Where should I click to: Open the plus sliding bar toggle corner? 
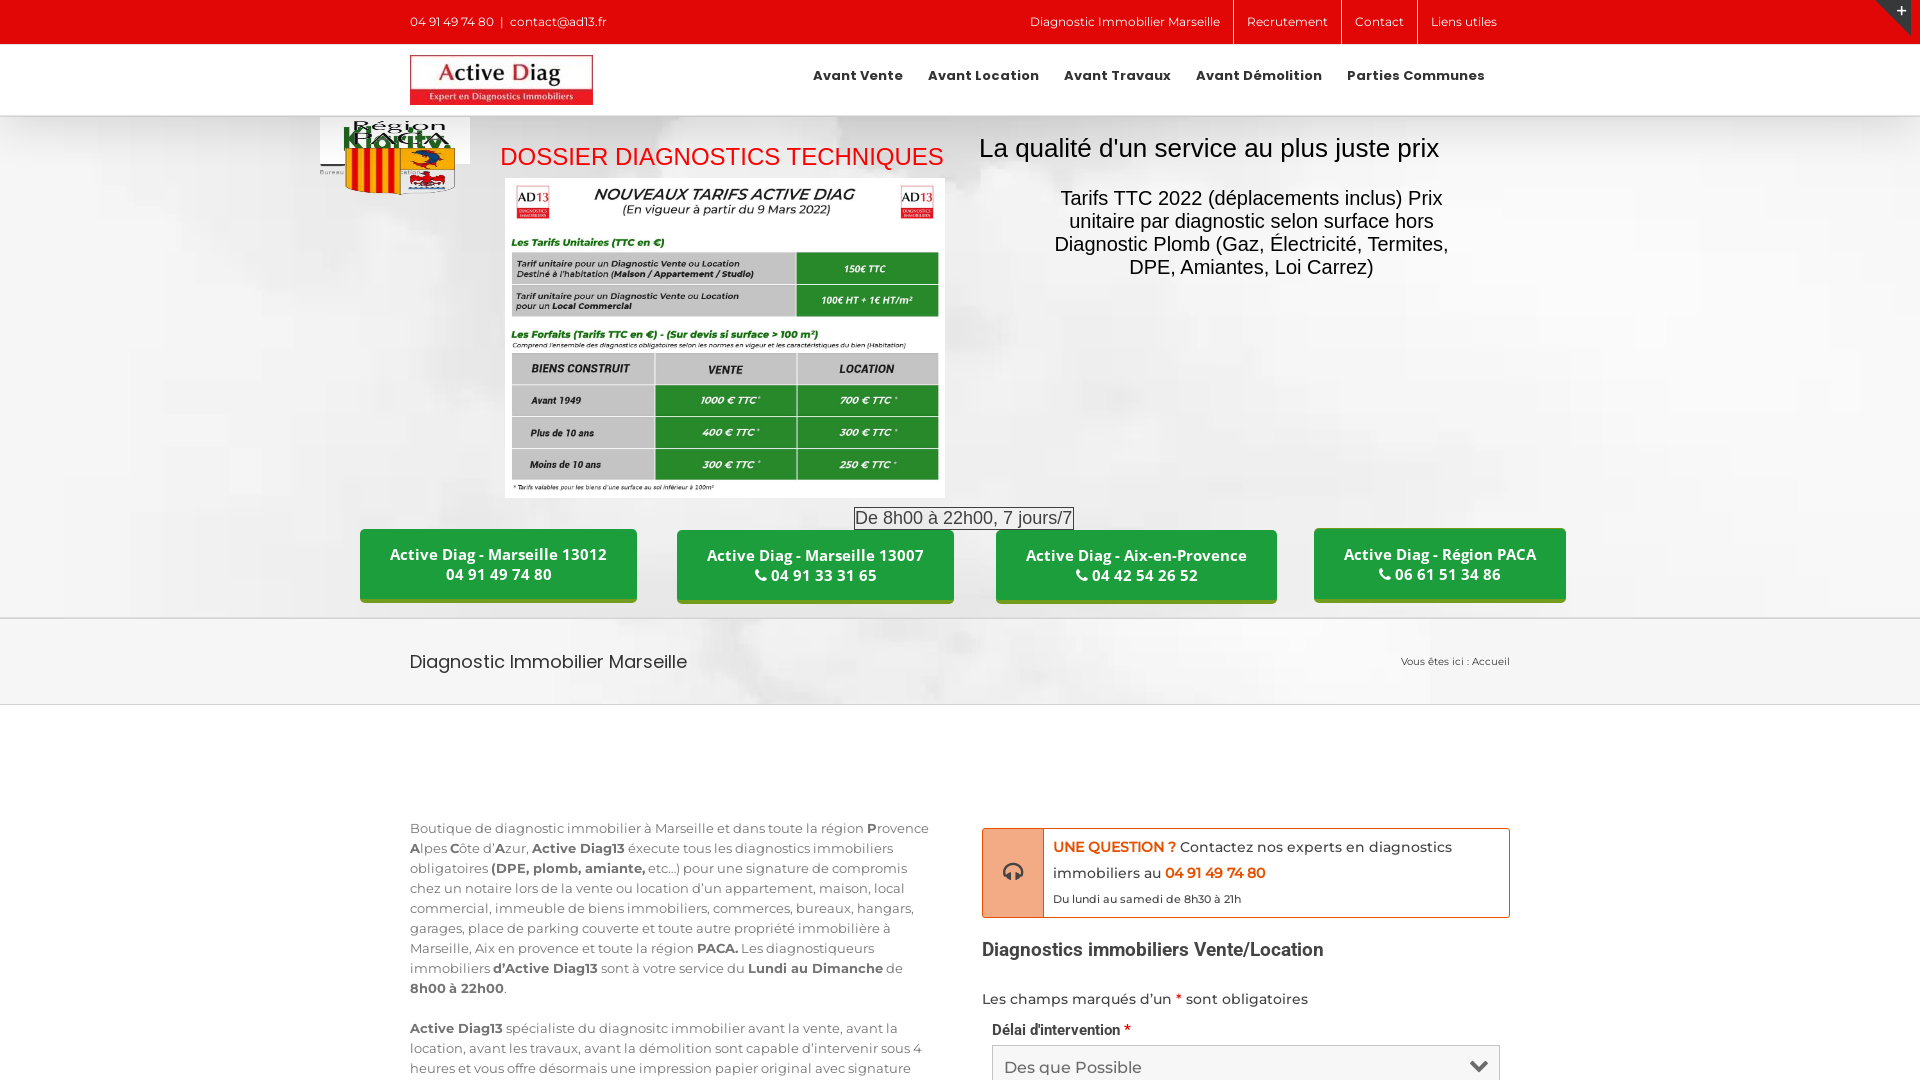point(1899,12)
